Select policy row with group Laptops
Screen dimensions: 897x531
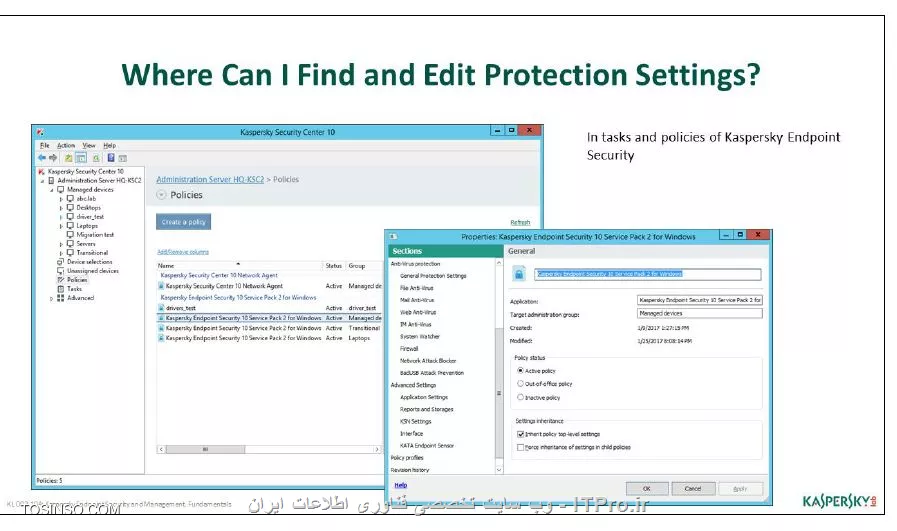point(269,338)
